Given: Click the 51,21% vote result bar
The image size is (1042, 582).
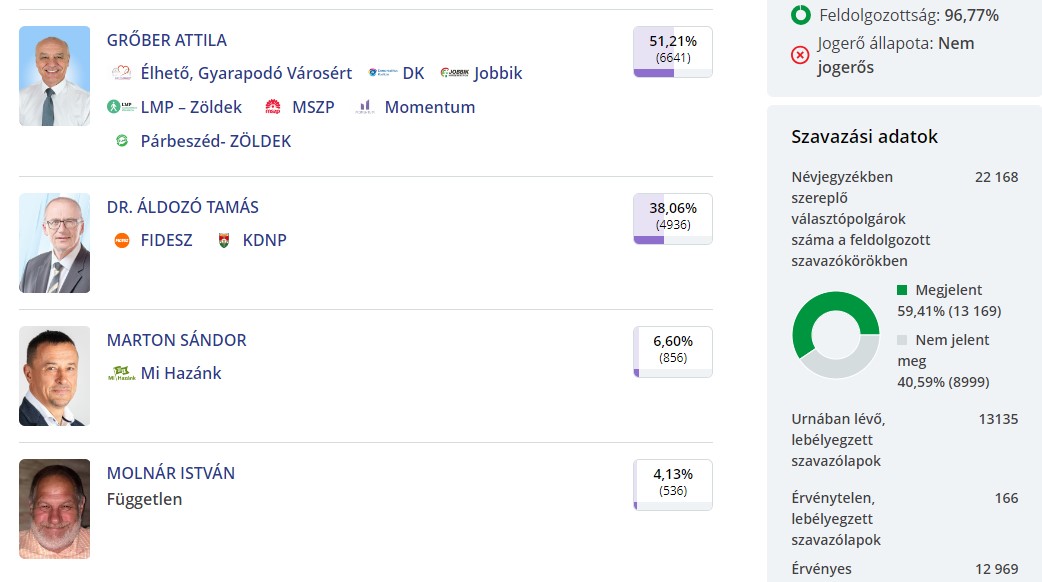Looking at the screenshot, I should pyautogui.click(x=672, y=52).
